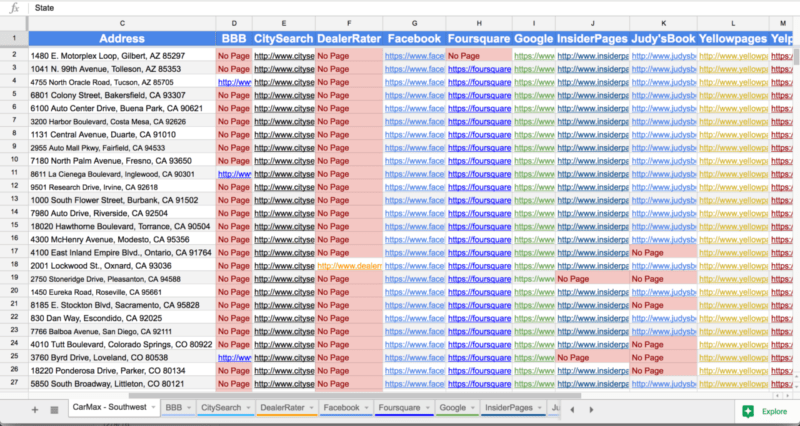
Task: Click the CitySearch header cell
Action: 284,39
